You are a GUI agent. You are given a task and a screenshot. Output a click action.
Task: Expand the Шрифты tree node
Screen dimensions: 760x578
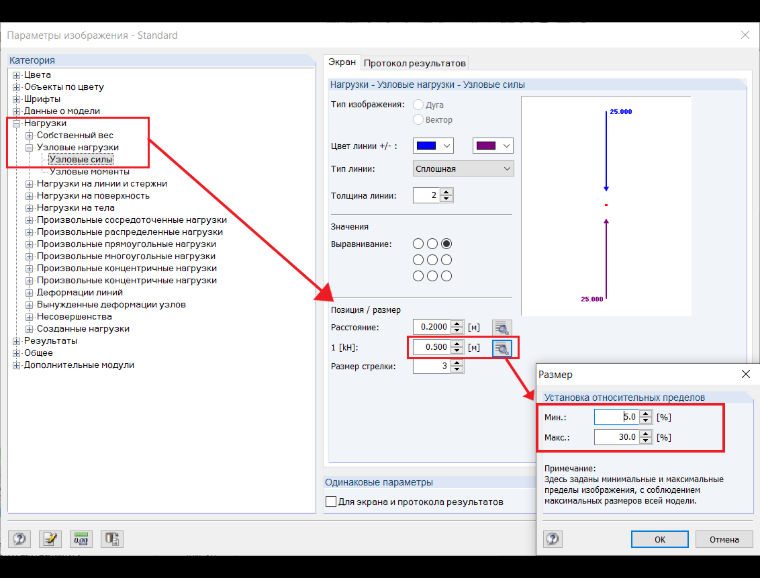pyautogui.click(x=16, y=99)
